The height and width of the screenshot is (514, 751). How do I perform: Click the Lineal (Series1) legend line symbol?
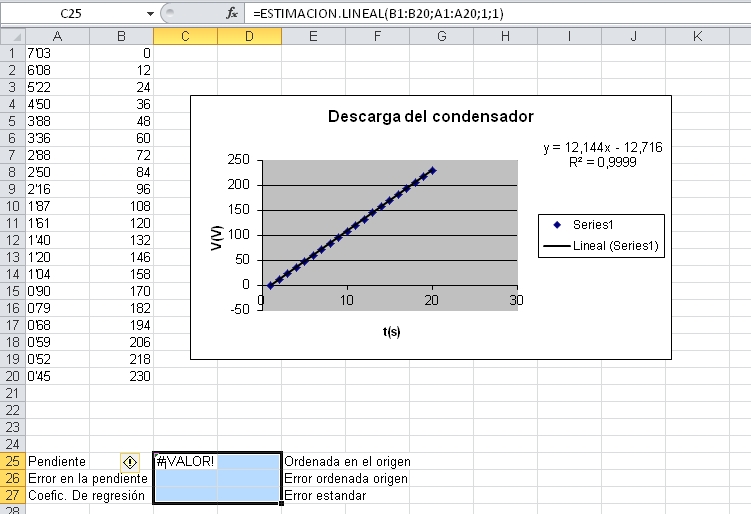(x=557, y=244)
